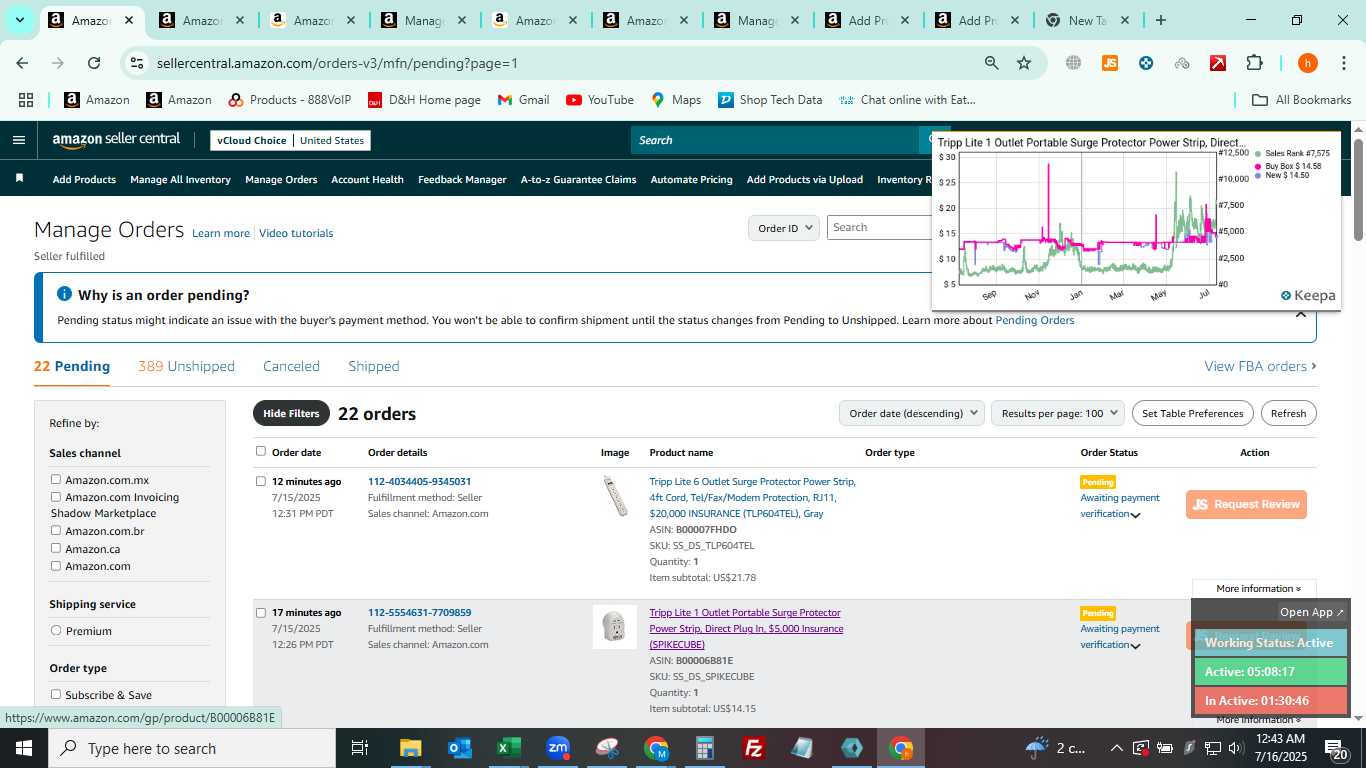Switch to the 22 Pending tab
Viewport: 1366px width, 768px height.
(72, 366)
